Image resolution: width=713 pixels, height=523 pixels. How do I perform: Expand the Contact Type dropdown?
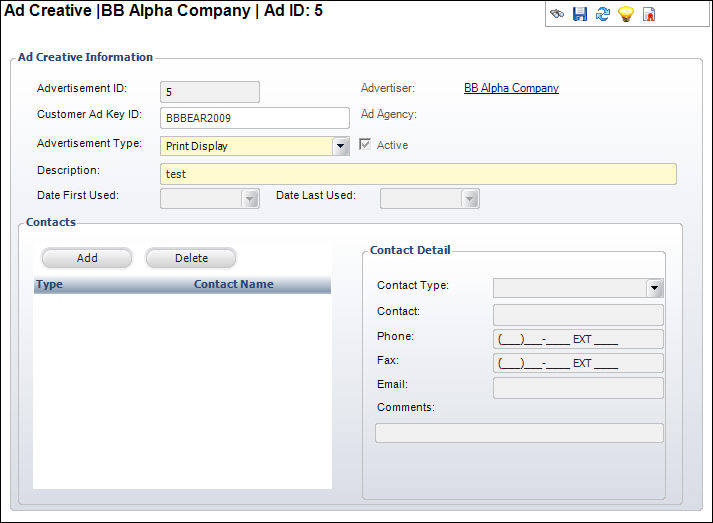(x=655, y=288)
